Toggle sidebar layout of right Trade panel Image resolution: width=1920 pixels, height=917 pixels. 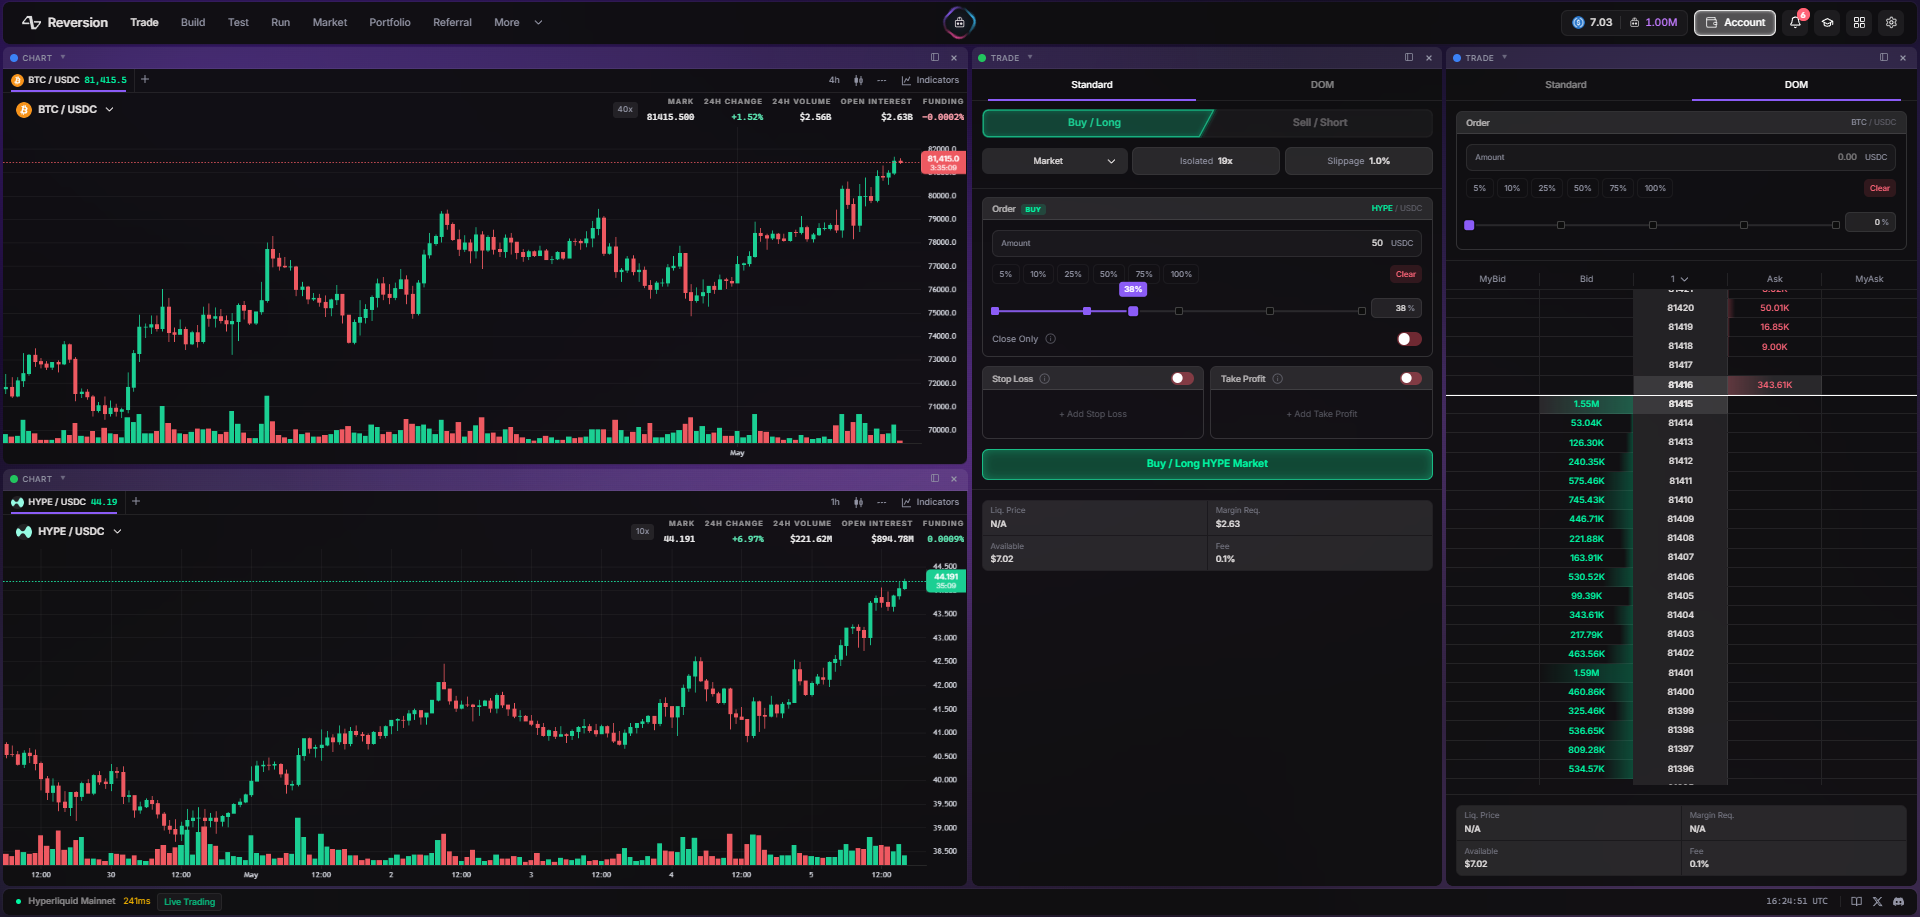[x=1884, y=57]
